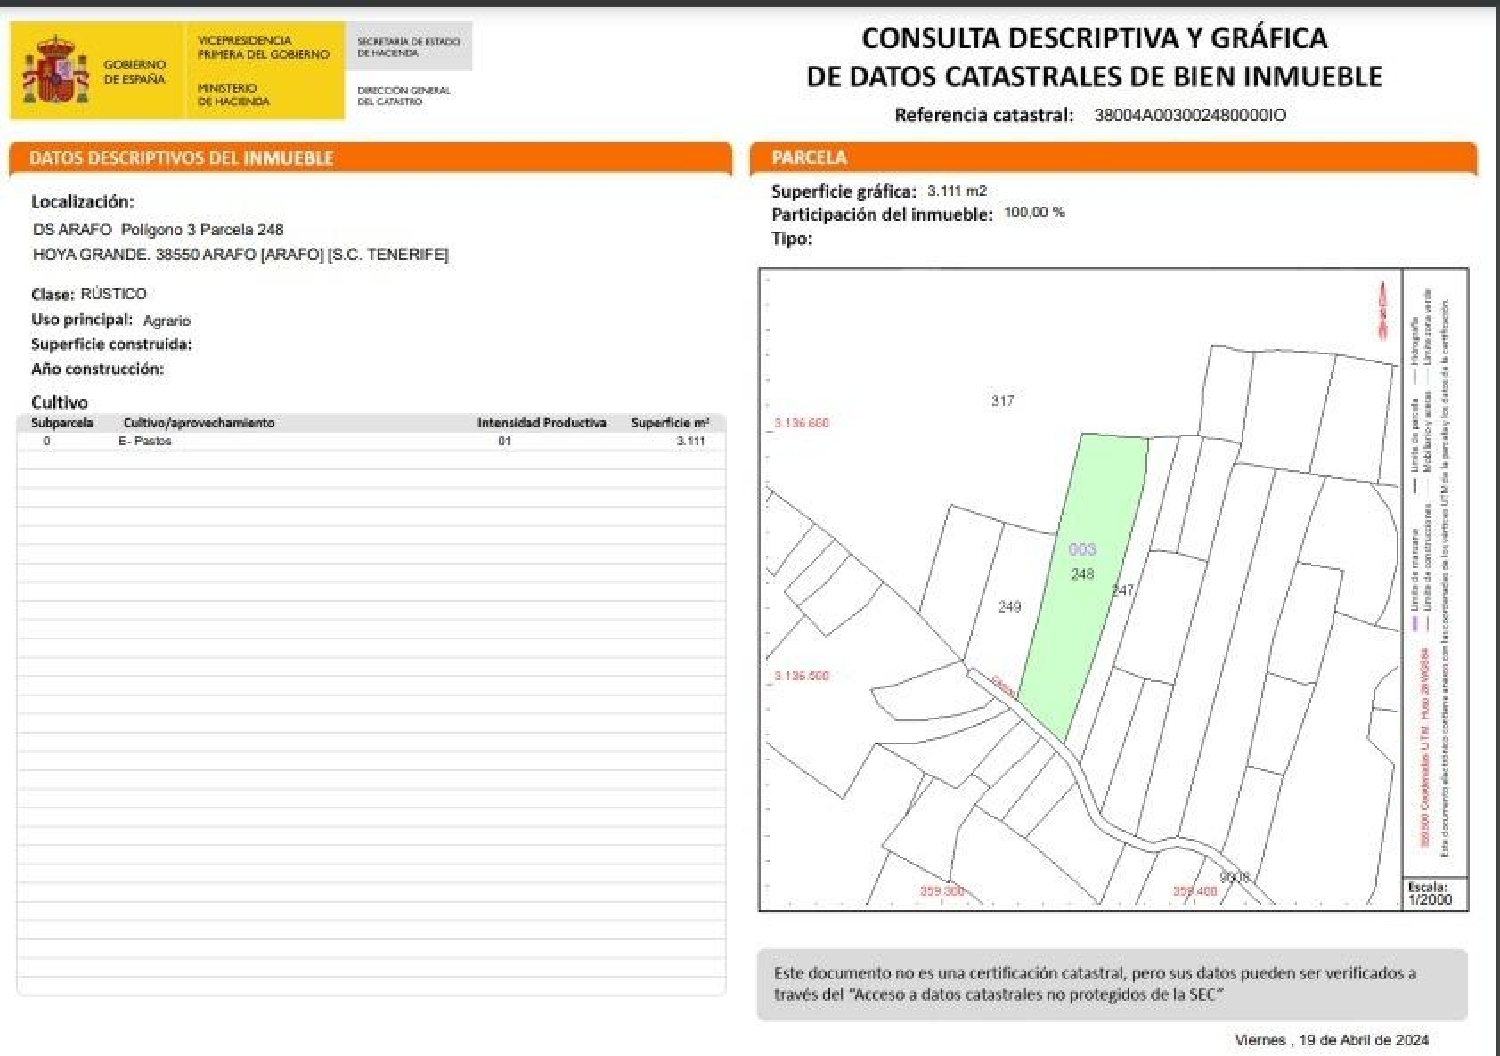
Task: Click the document title 'CONSULTA DESCRIPTIVA Y GRÁFICA'
Action: [1094, 38]
